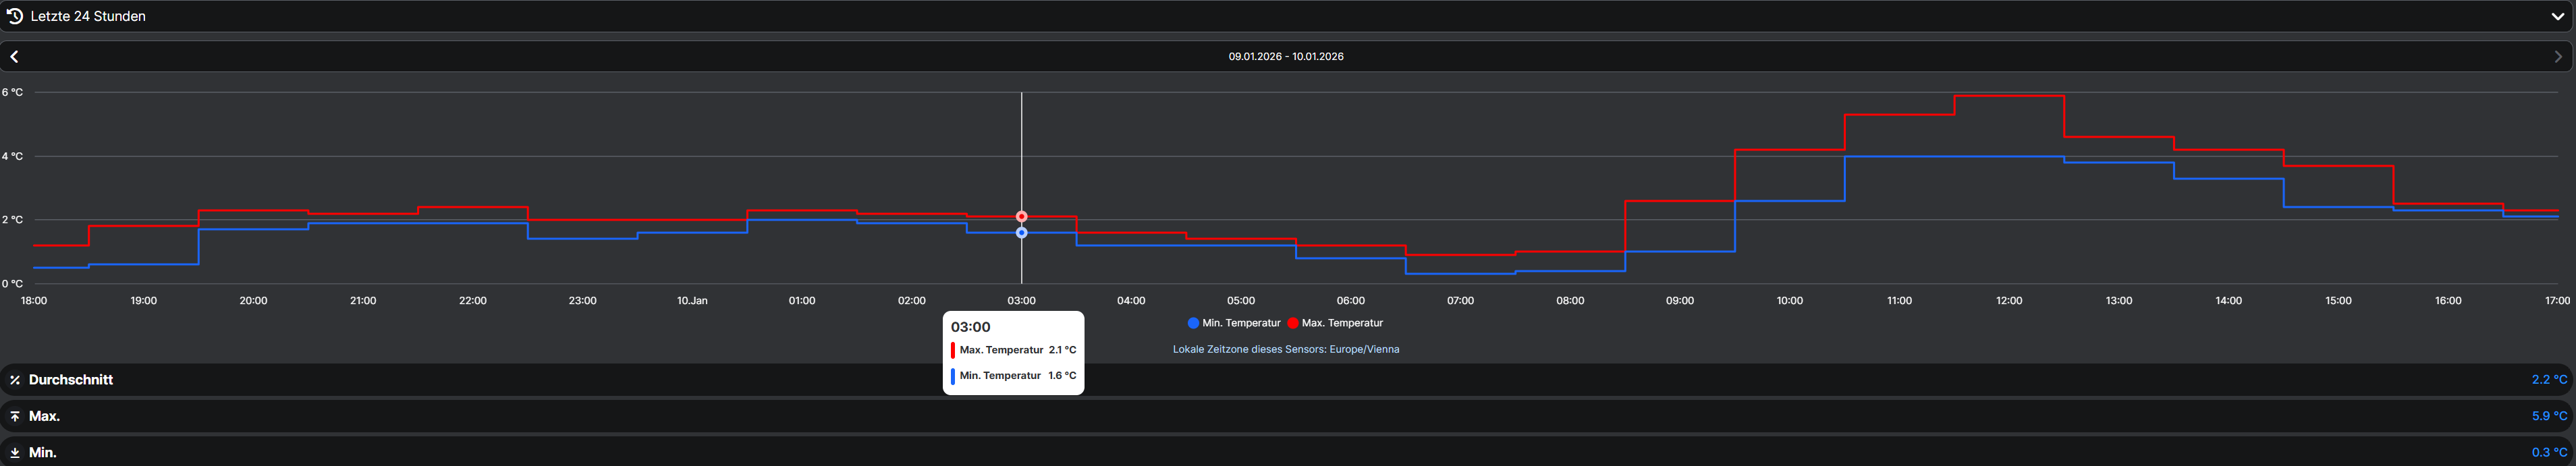The height and width of the screenshot is (466, 2576).
Task: Select the red data point at 03:00
Action: point(1021,216)
